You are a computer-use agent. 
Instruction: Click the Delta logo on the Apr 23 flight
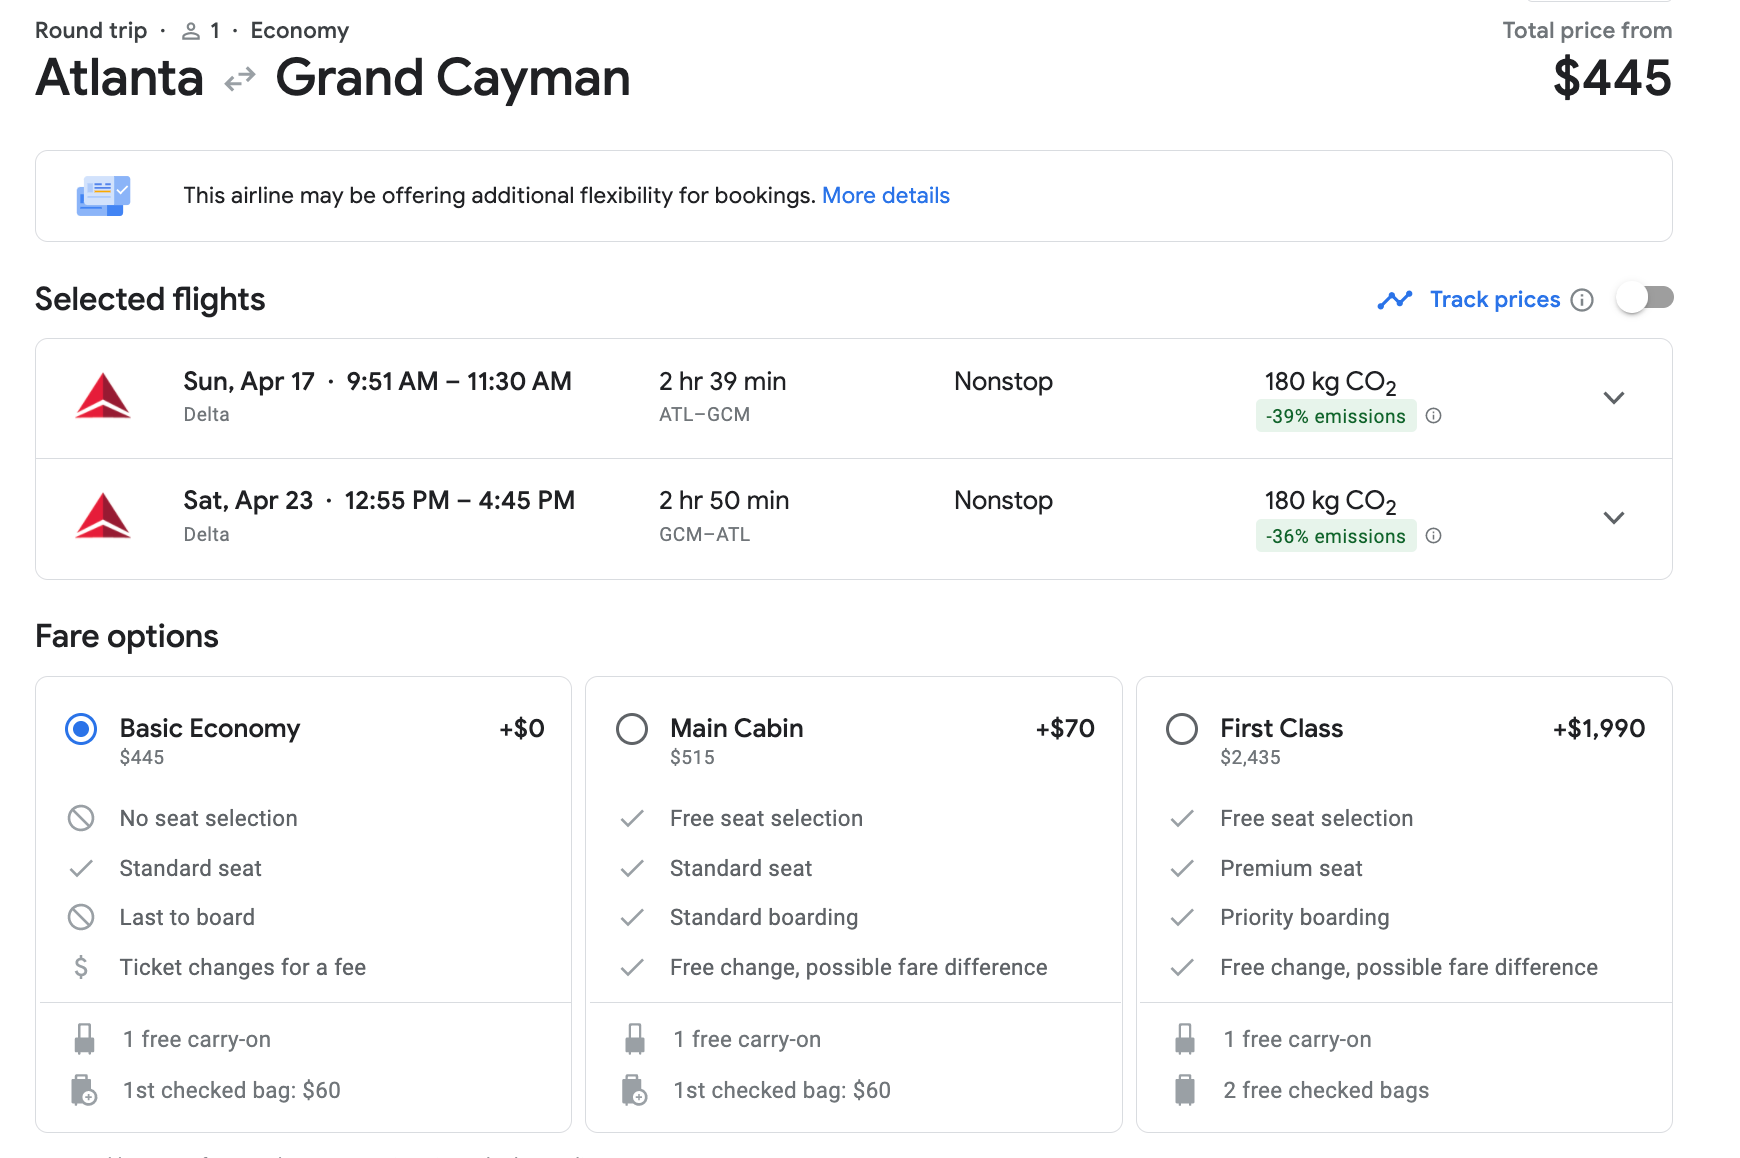(x=103, y=516)
